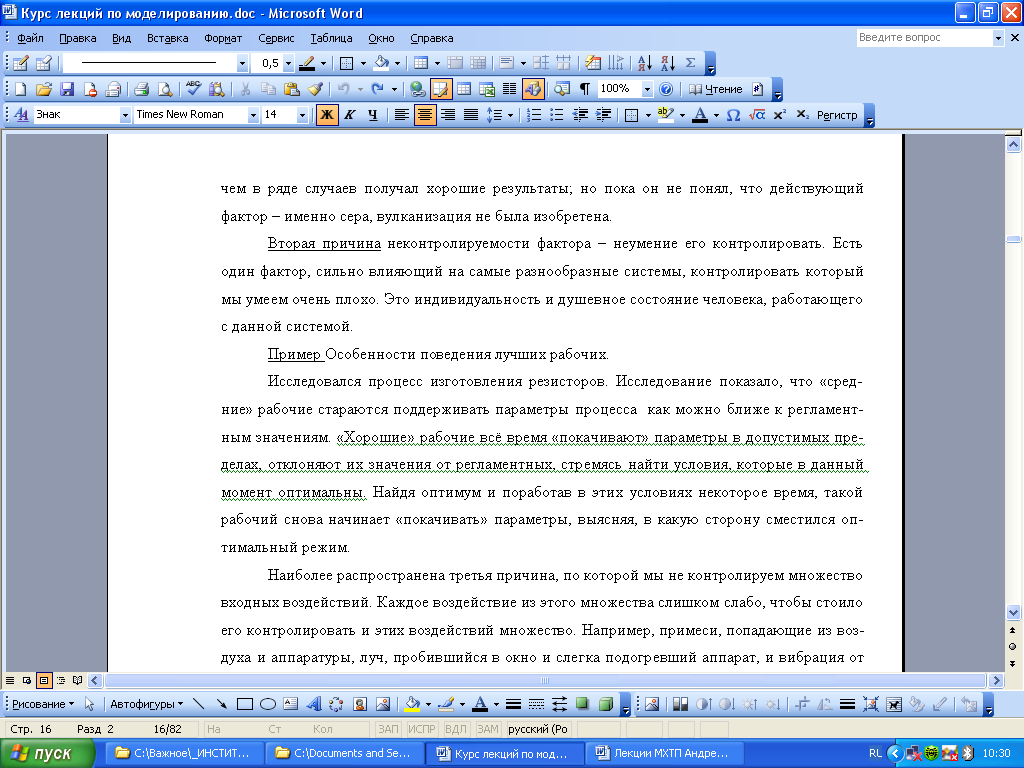
Task: Open the equation editor square root icon
Action: [756, 115]
